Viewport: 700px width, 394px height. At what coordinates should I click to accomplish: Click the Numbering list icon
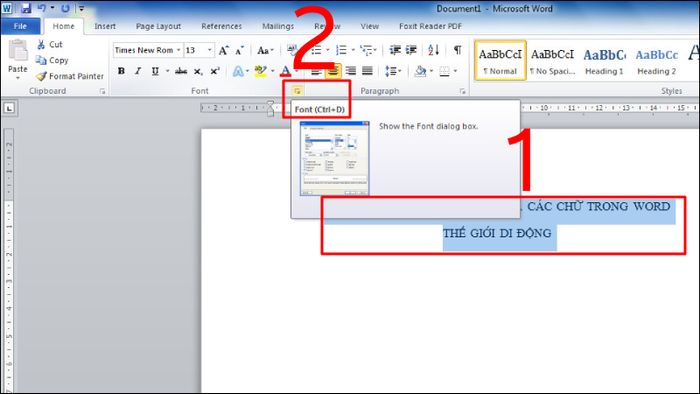341,50
